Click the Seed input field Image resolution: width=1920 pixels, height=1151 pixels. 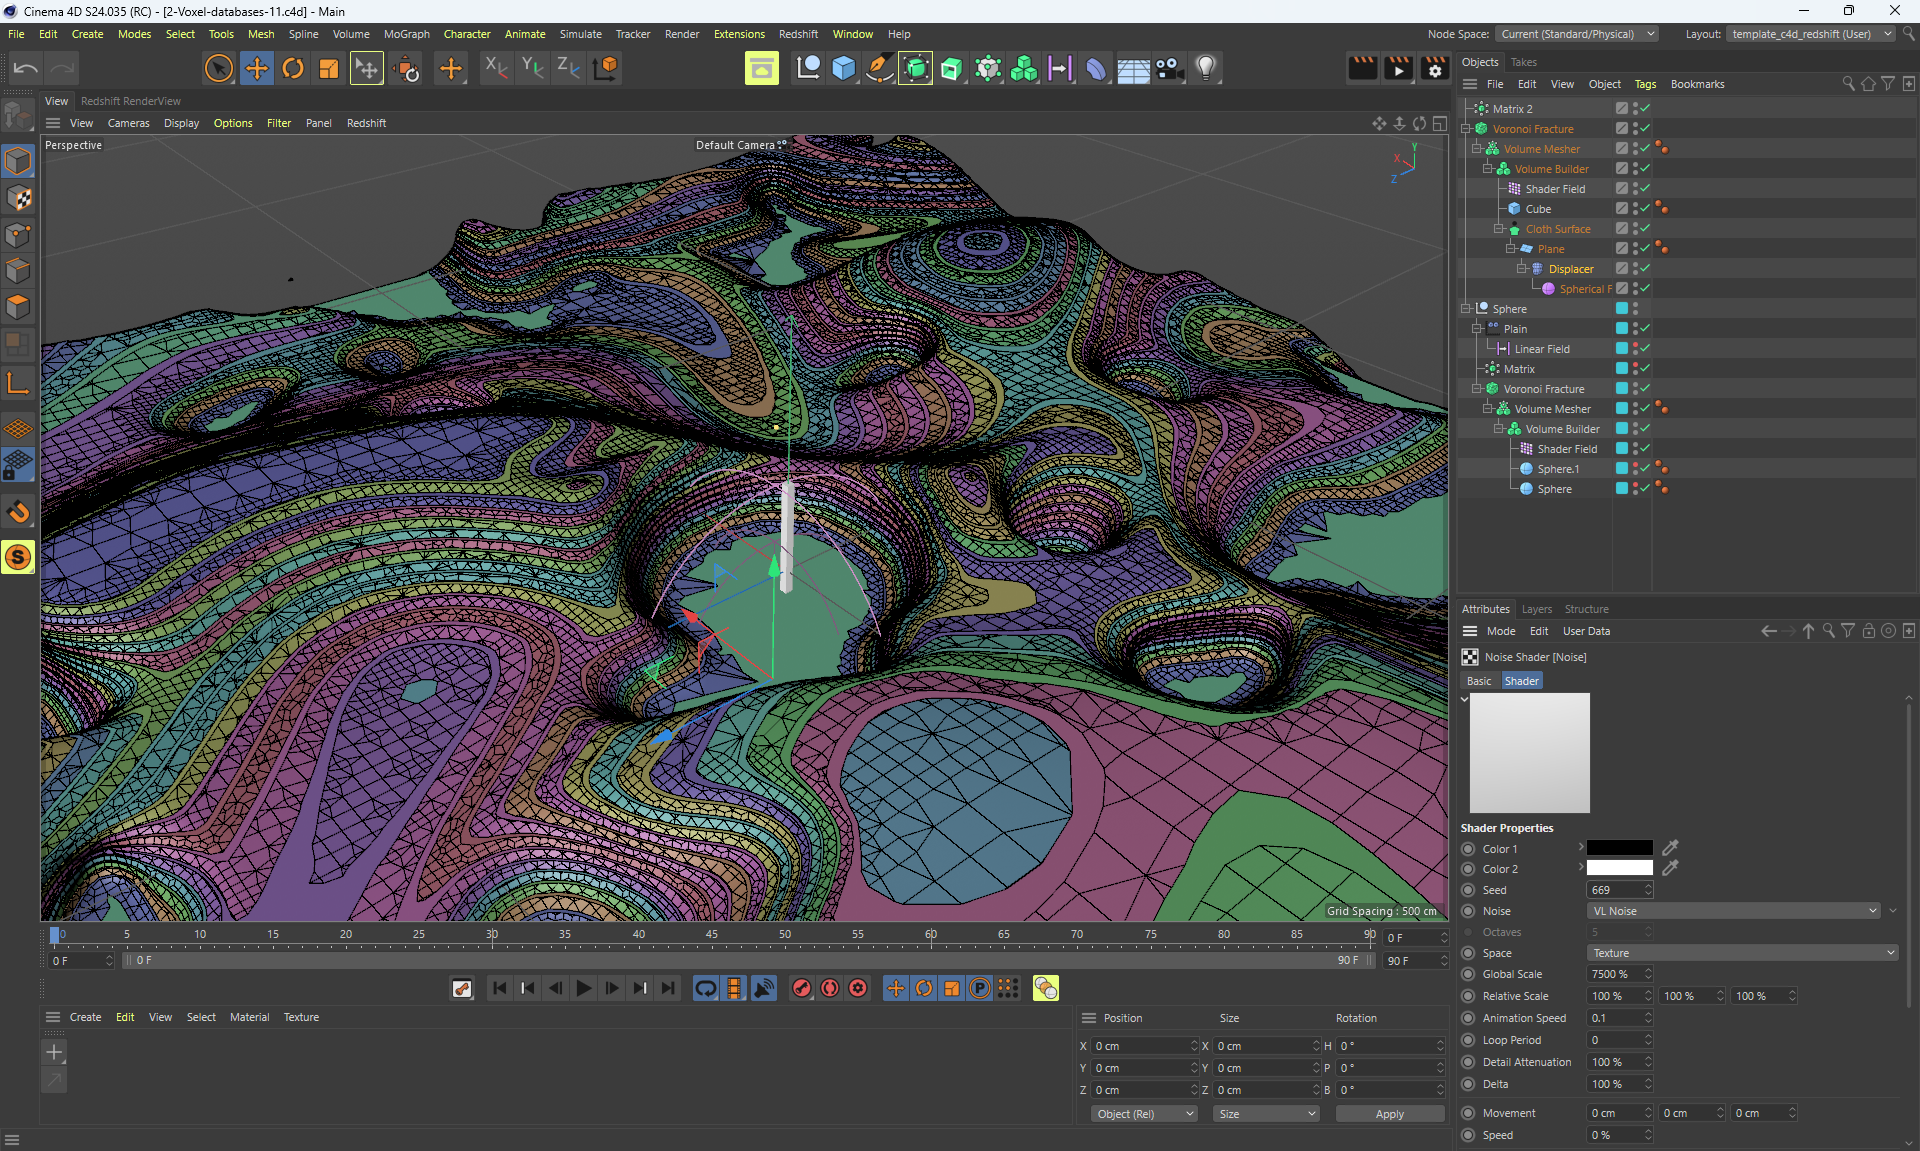pyautogui.click(x=1614, y=890)
